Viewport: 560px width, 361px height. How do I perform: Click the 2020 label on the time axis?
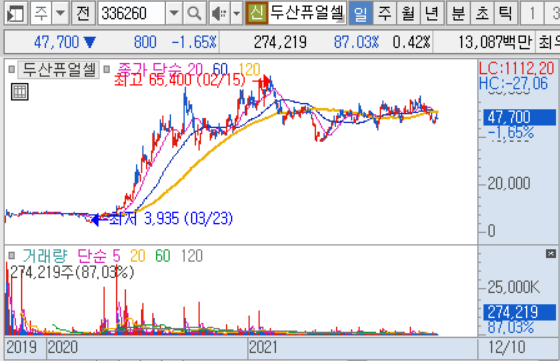[62, 347]
